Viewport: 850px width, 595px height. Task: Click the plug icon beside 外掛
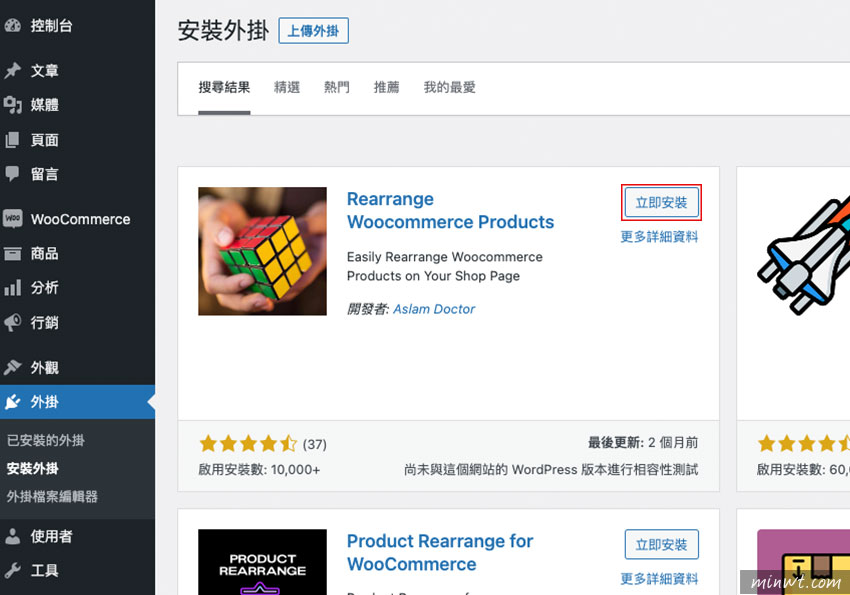12,402
